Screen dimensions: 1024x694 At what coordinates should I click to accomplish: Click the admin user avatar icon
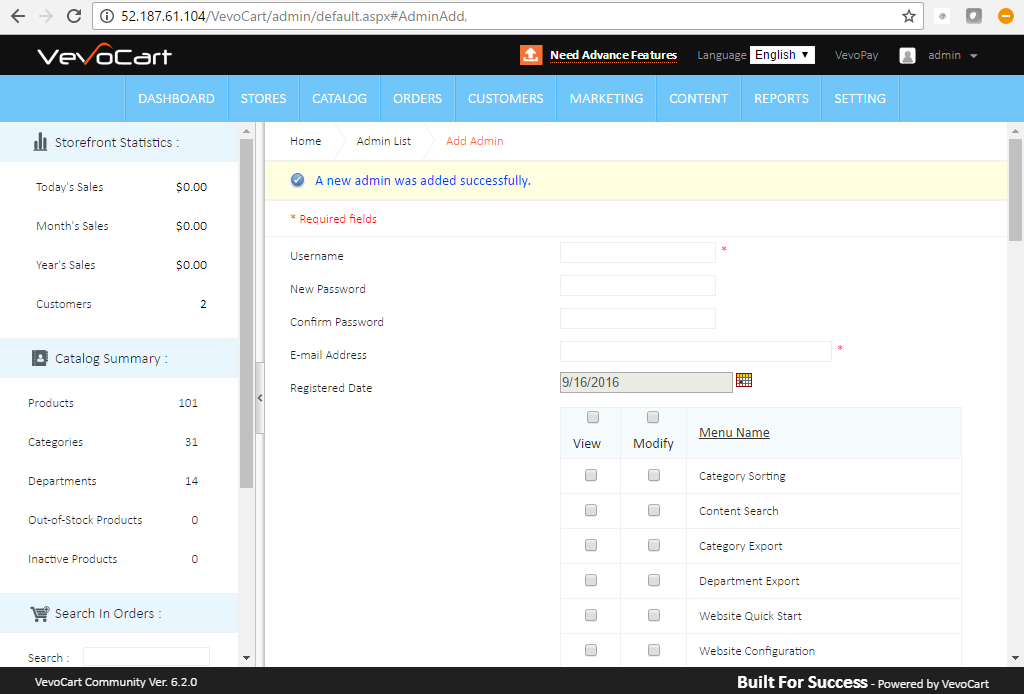(907, 56)
